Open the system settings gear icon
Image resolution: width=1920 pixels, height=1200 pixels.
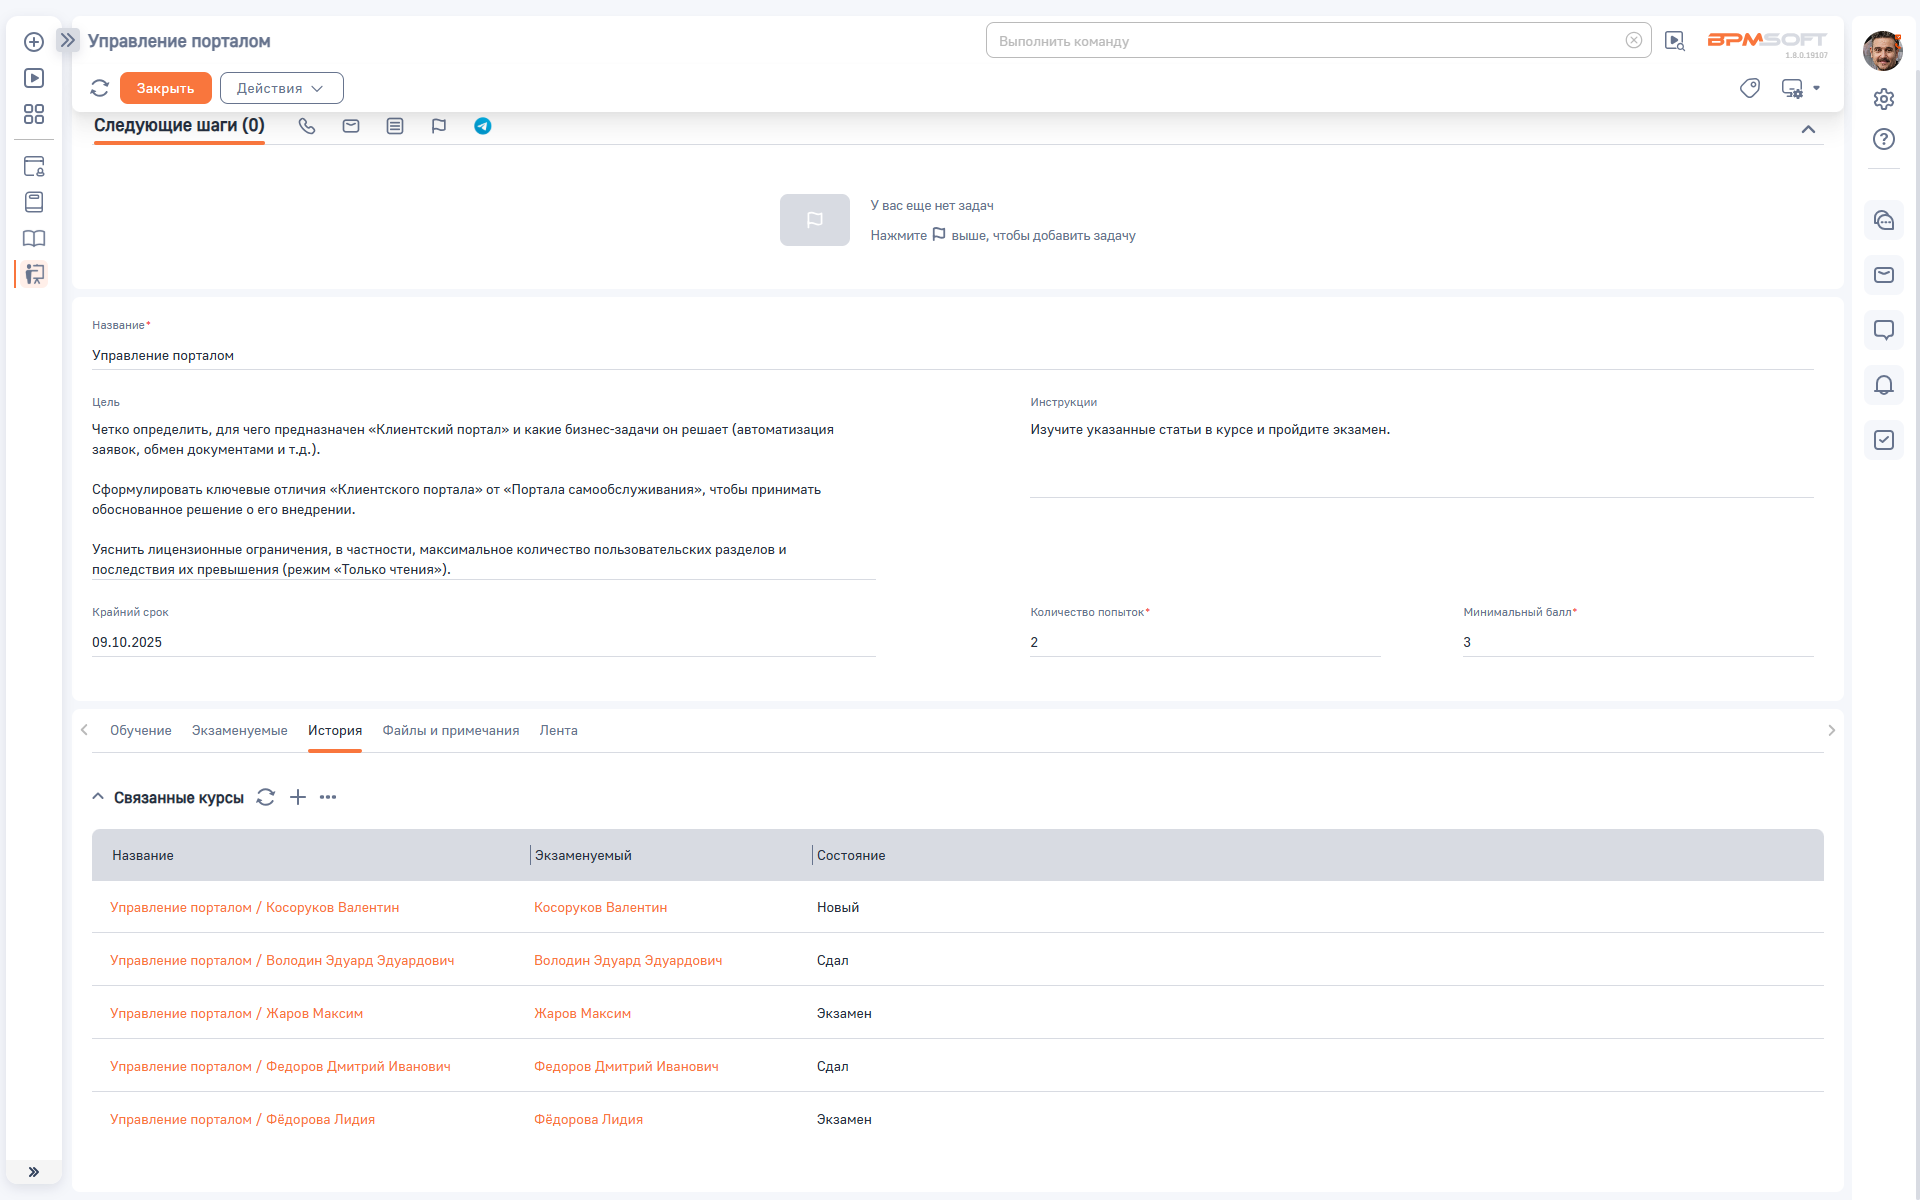[x=1883, y=99]
